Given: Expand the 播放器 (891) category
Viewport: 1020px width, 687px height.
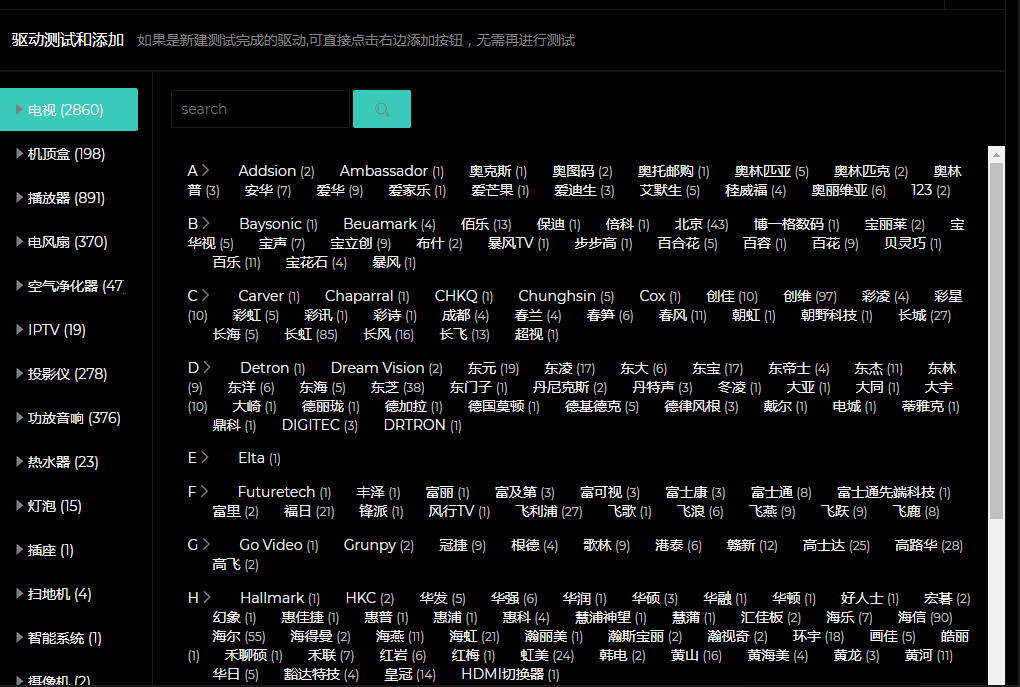Looking at the screenshot, I should [66, 198].
